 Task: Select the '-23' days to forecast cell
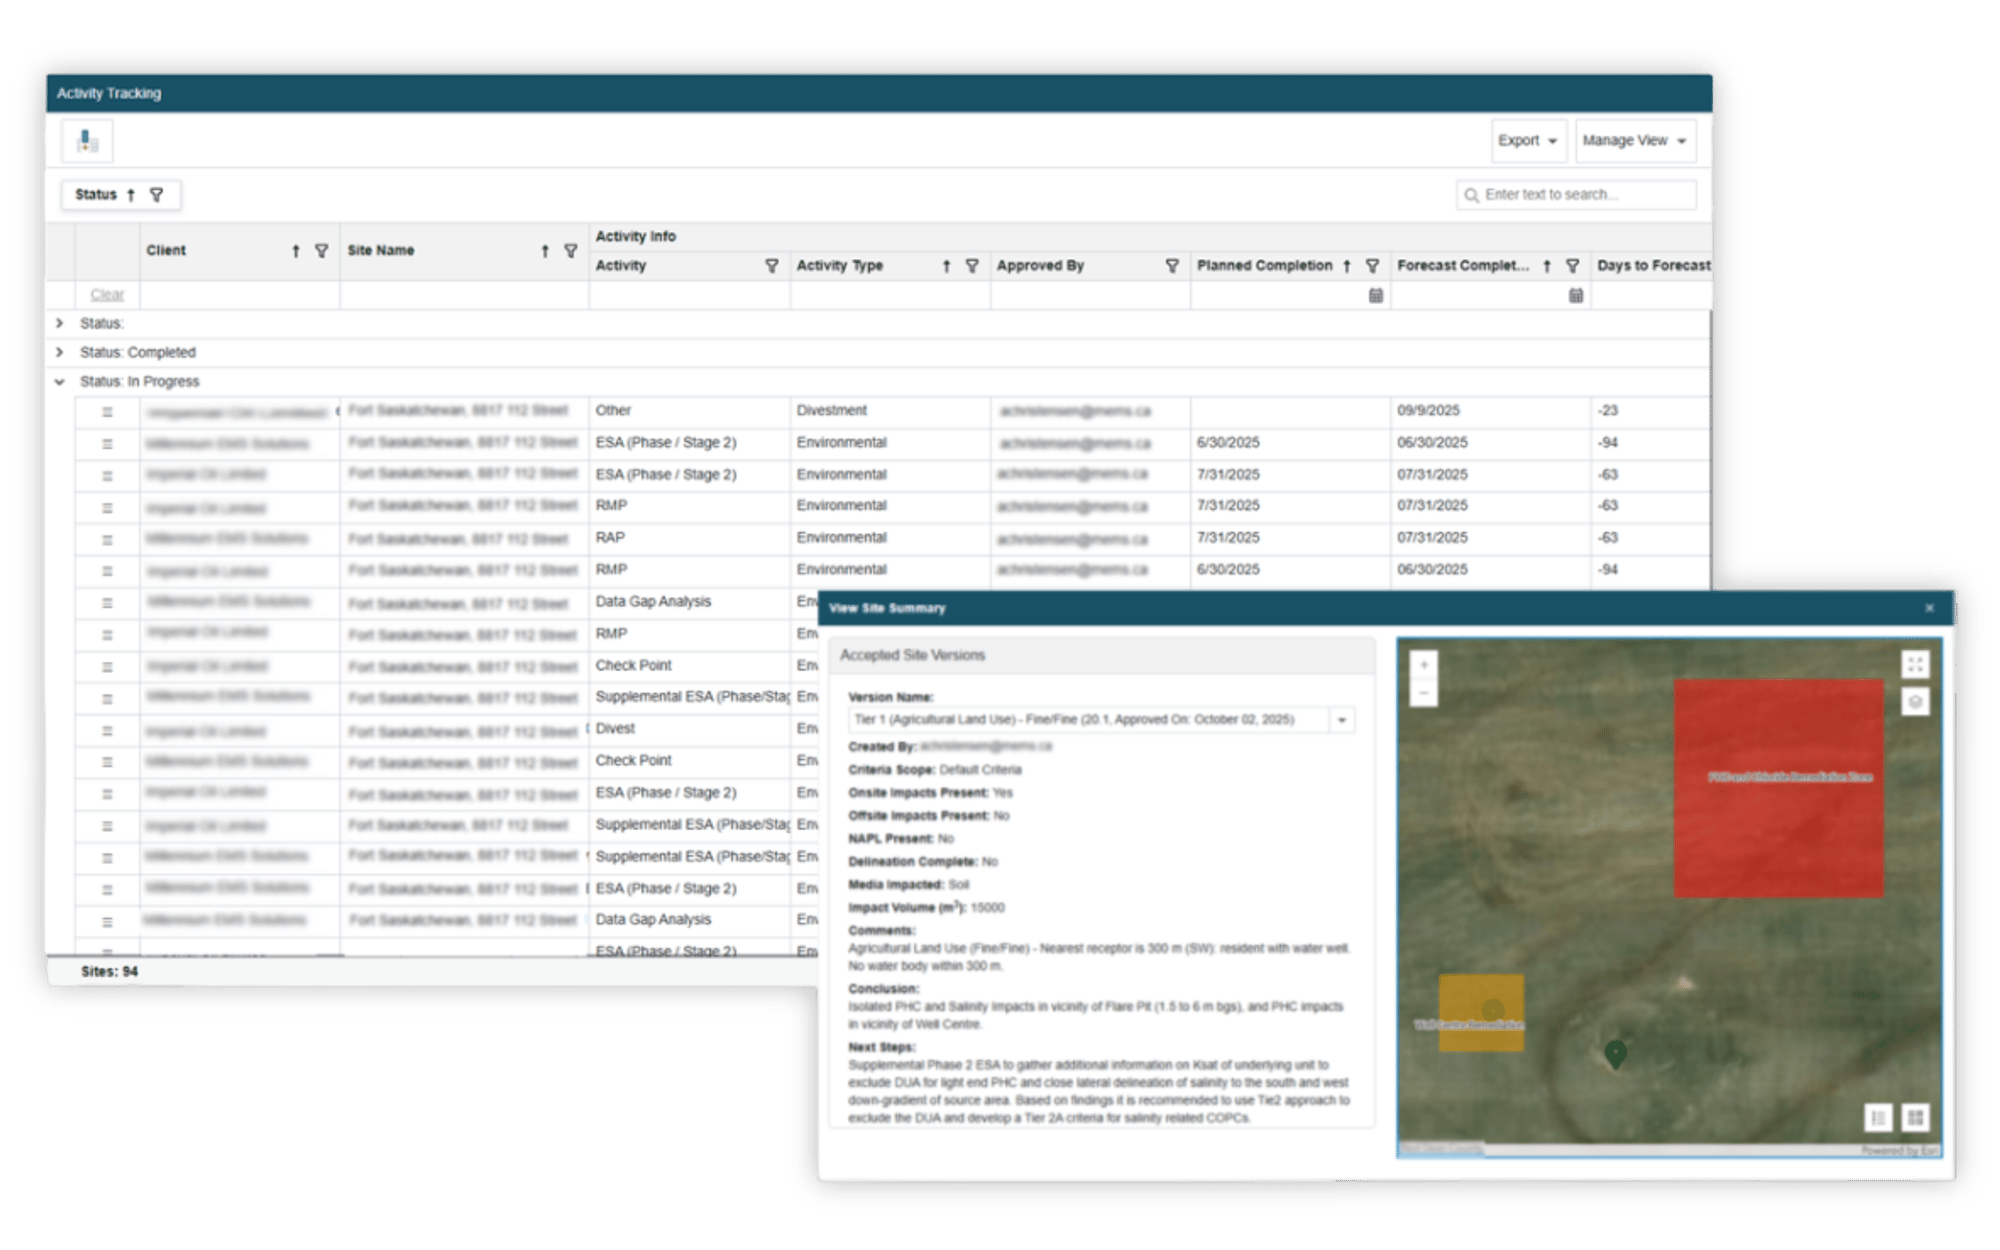pos(1650,411)
